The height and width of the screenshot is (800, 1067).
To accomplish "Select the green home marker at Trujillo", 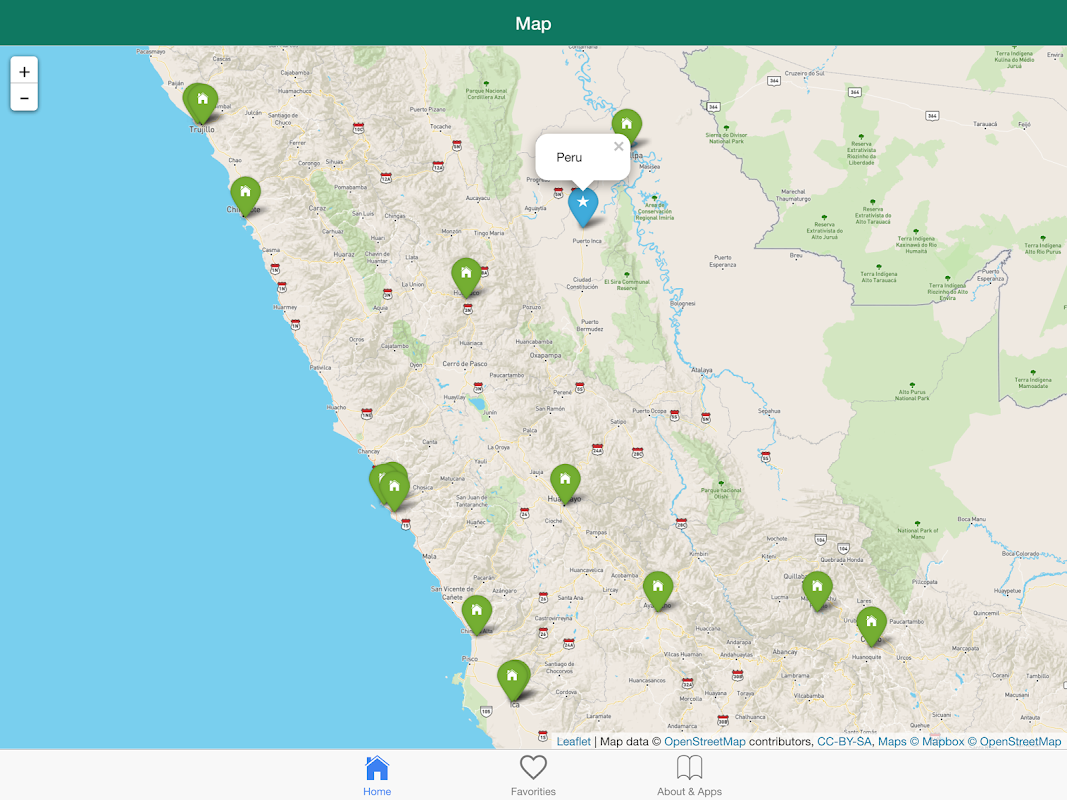I will point(203,103).
